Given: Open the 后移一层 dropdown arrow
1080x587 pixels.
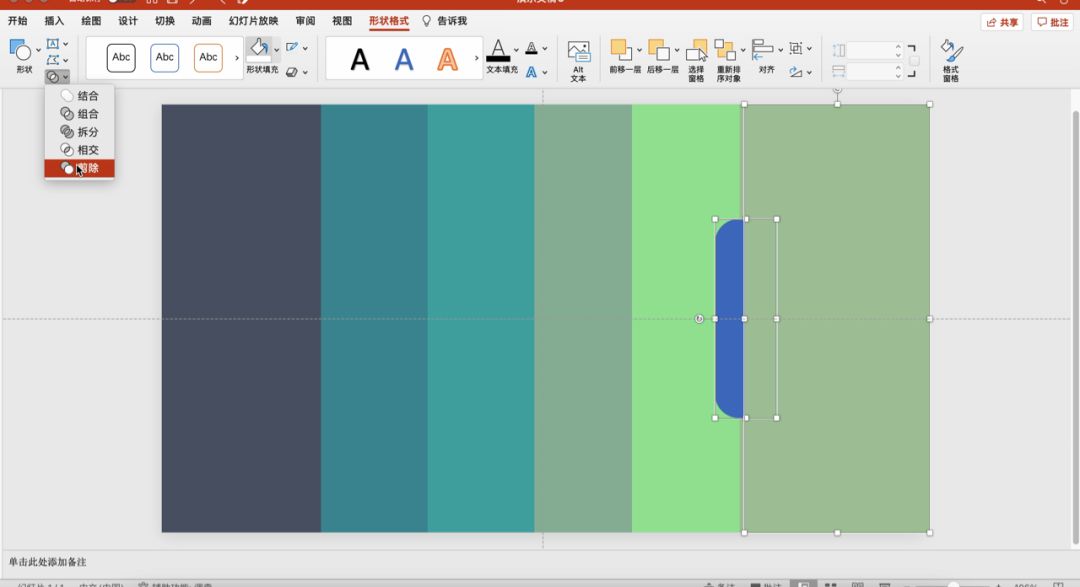Looking at the screenshot, I should pos(677,50).
